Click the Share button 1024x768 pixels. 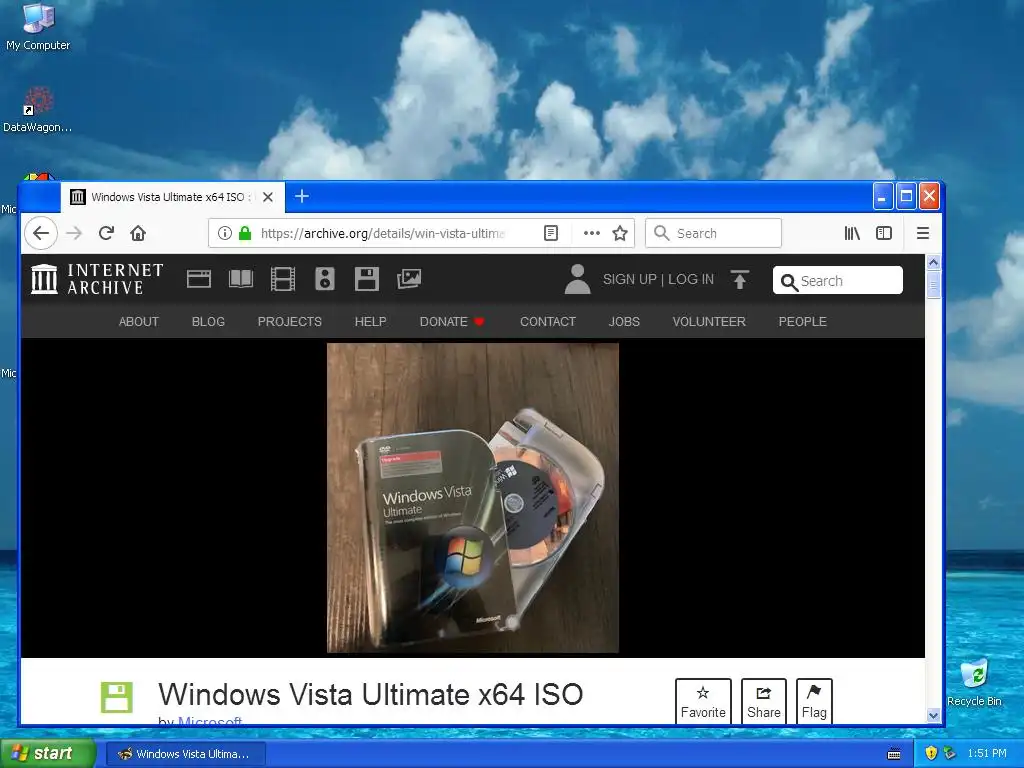coord(763,701)
